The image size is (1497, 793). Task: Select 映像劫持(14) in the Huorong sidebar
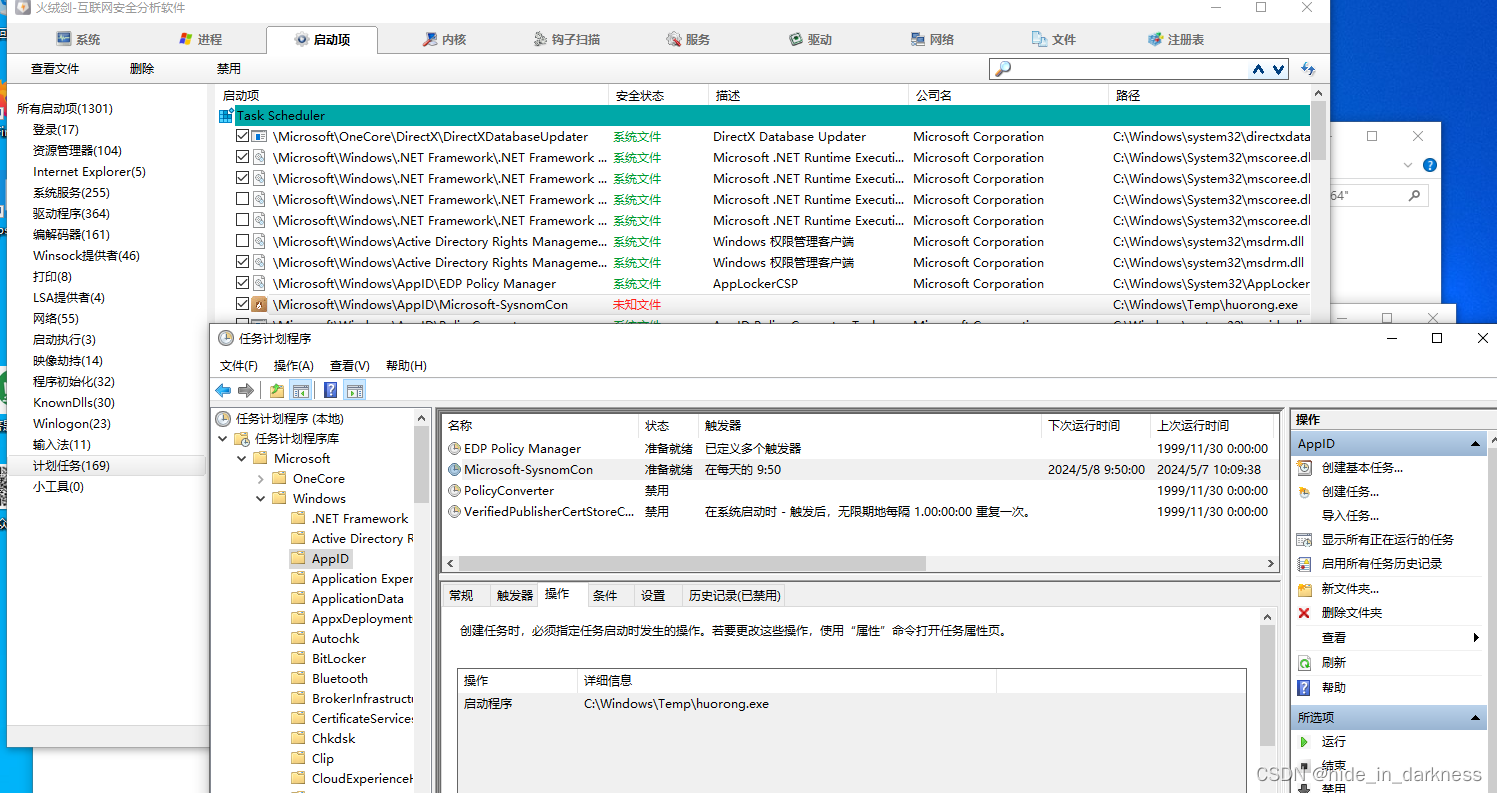pyautogui.click(x=67, y=361)
